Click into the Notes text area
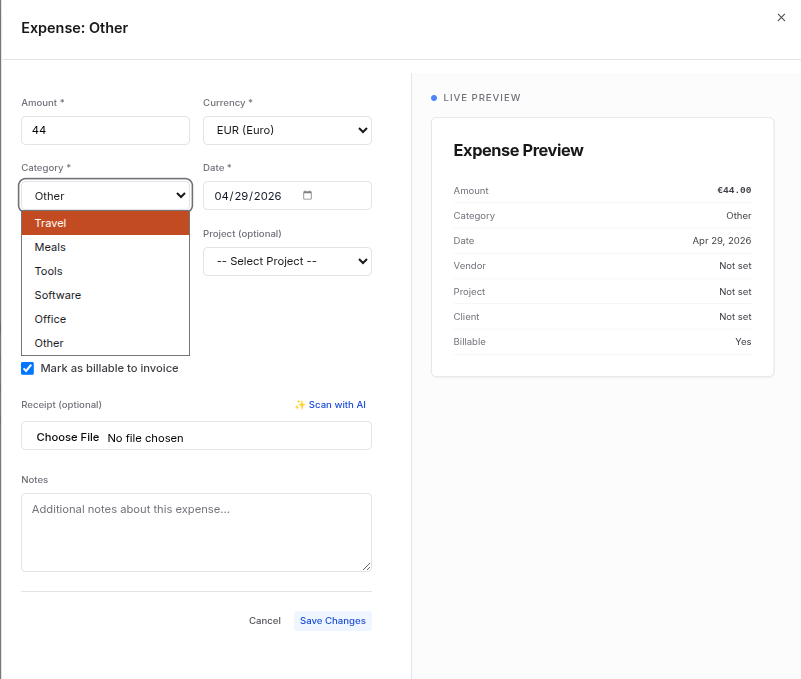Image resolution: width=801 pixels, height=679 pixels. (196, 532)
